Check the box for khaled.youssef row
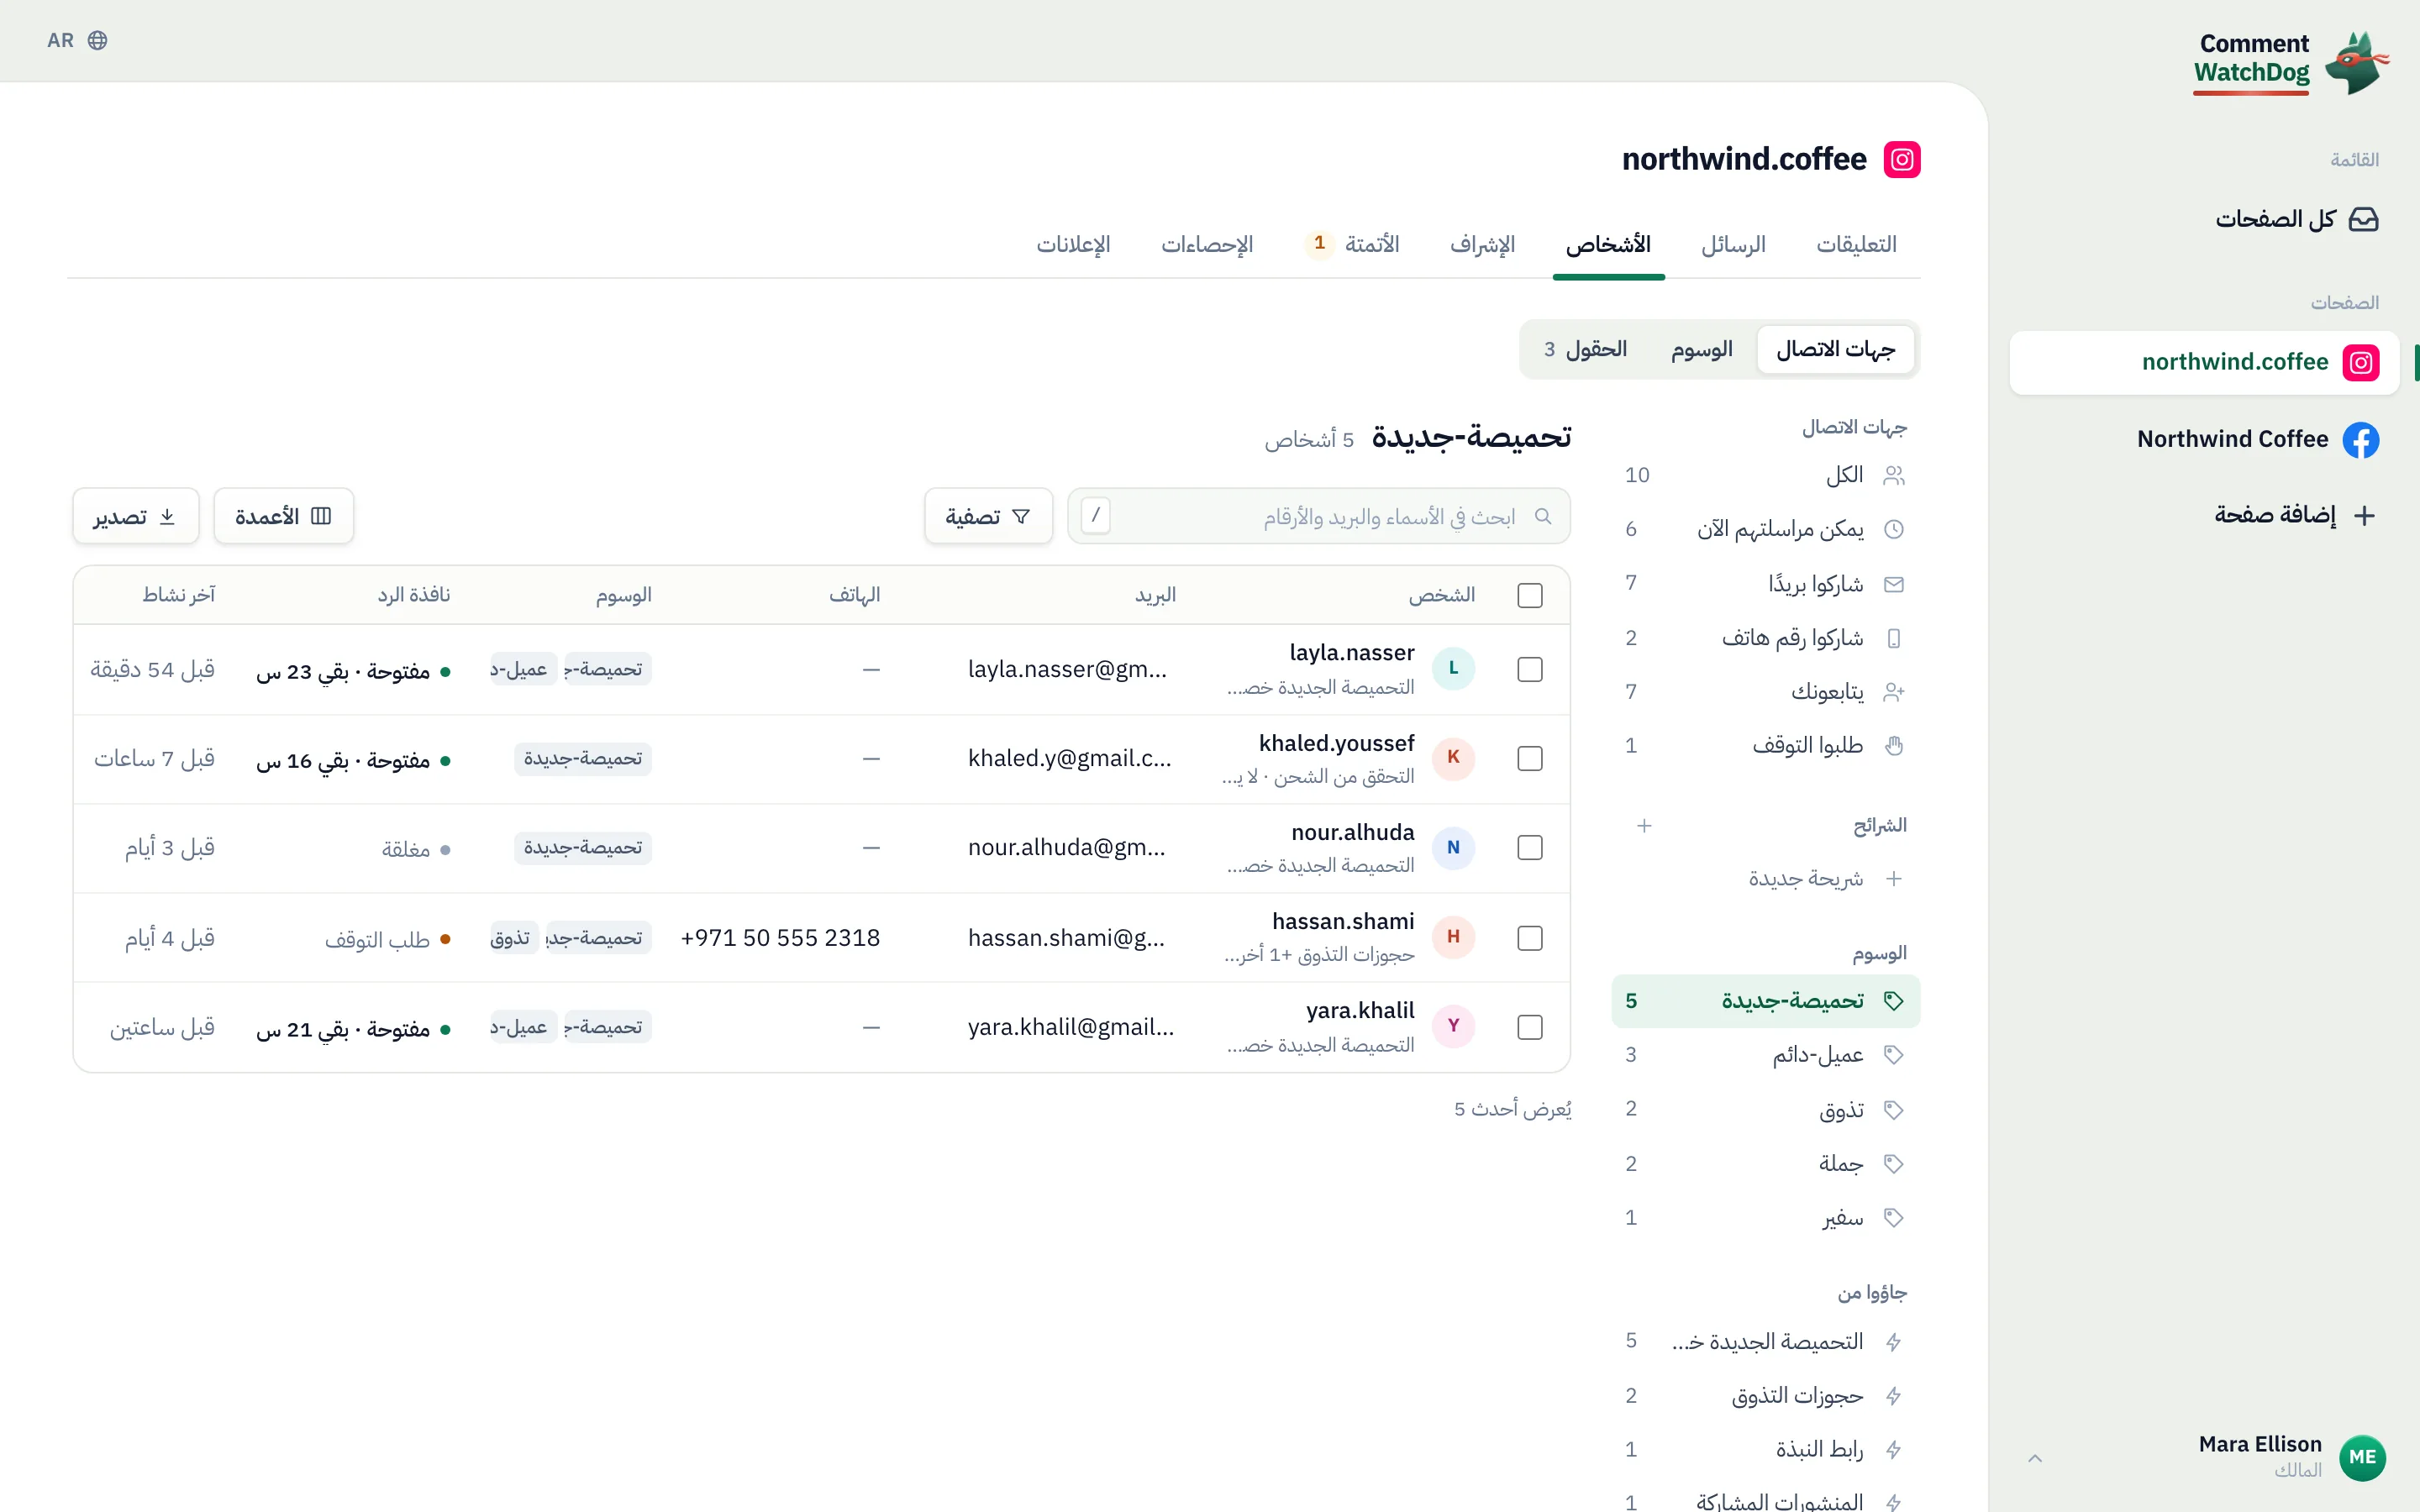 (1530, 759)
